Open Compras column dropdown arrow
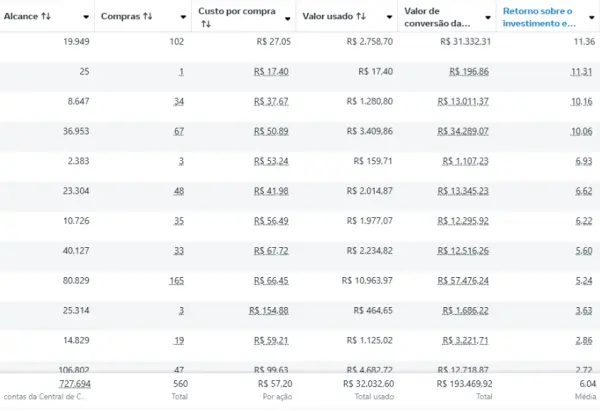Viewport: 600px width, 411px height. (183, 17)
